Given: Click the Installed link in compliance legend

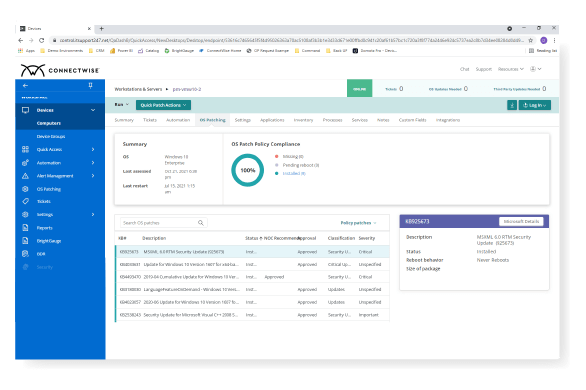Looking at the screenshot, I should (x=294, y=173).
